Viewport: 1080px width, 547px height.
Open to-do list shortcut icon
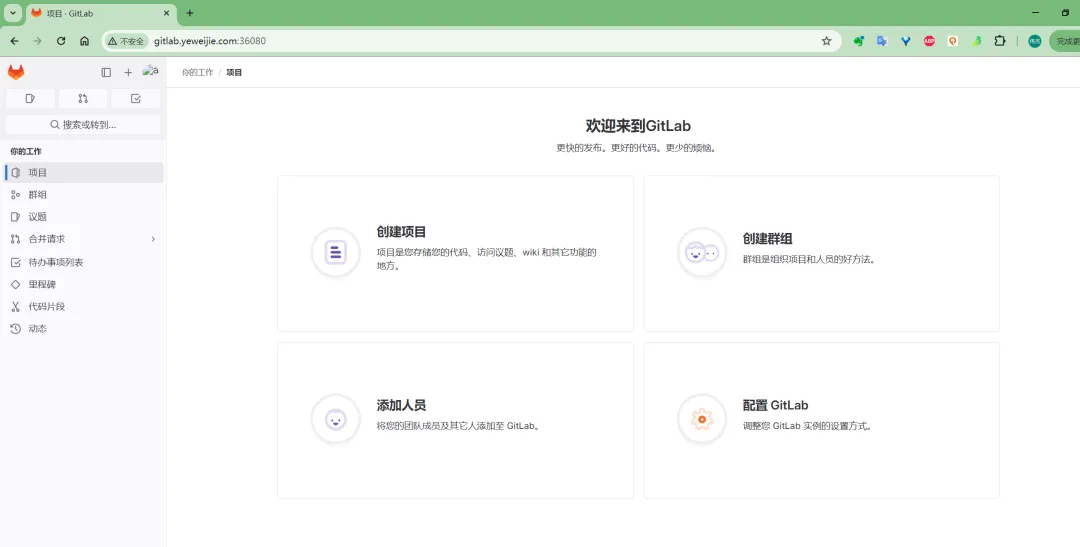[x=136, y=98]
